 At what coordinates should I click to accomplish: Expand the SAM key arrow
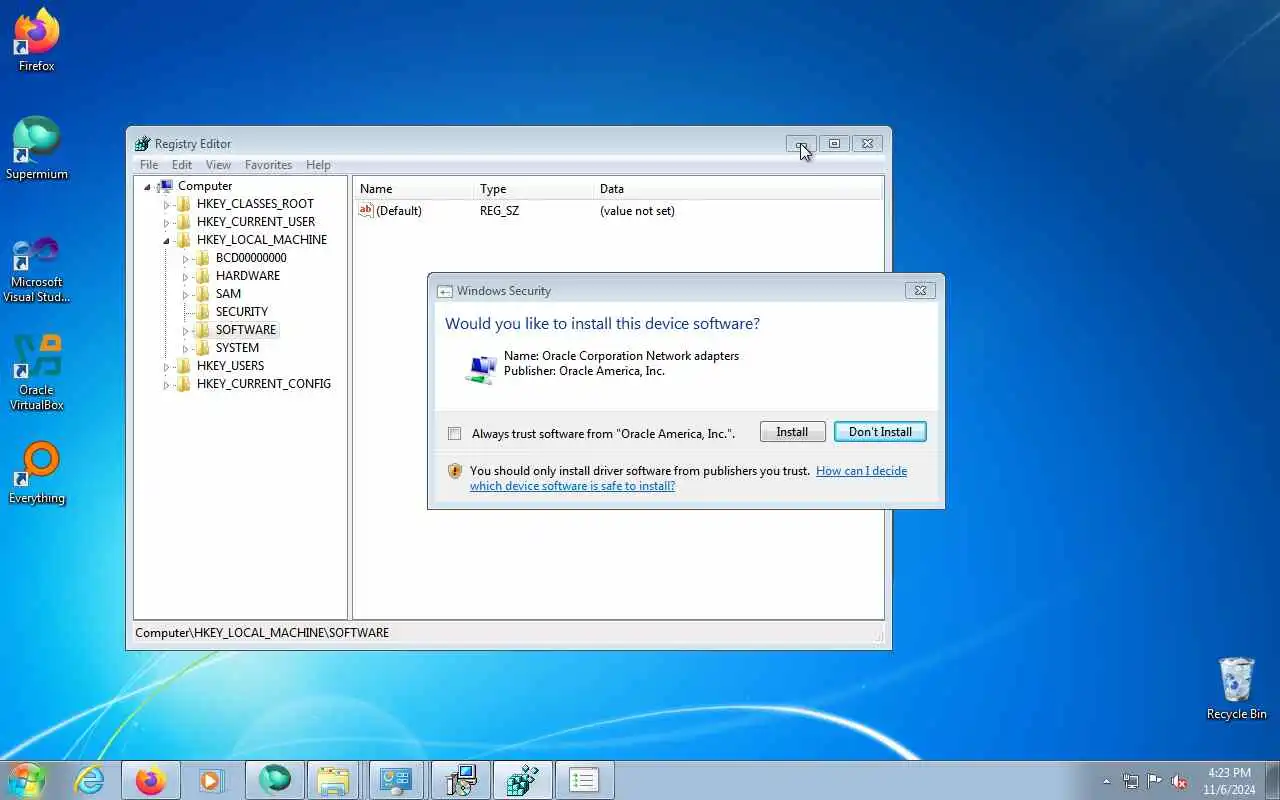click(186, 294)
